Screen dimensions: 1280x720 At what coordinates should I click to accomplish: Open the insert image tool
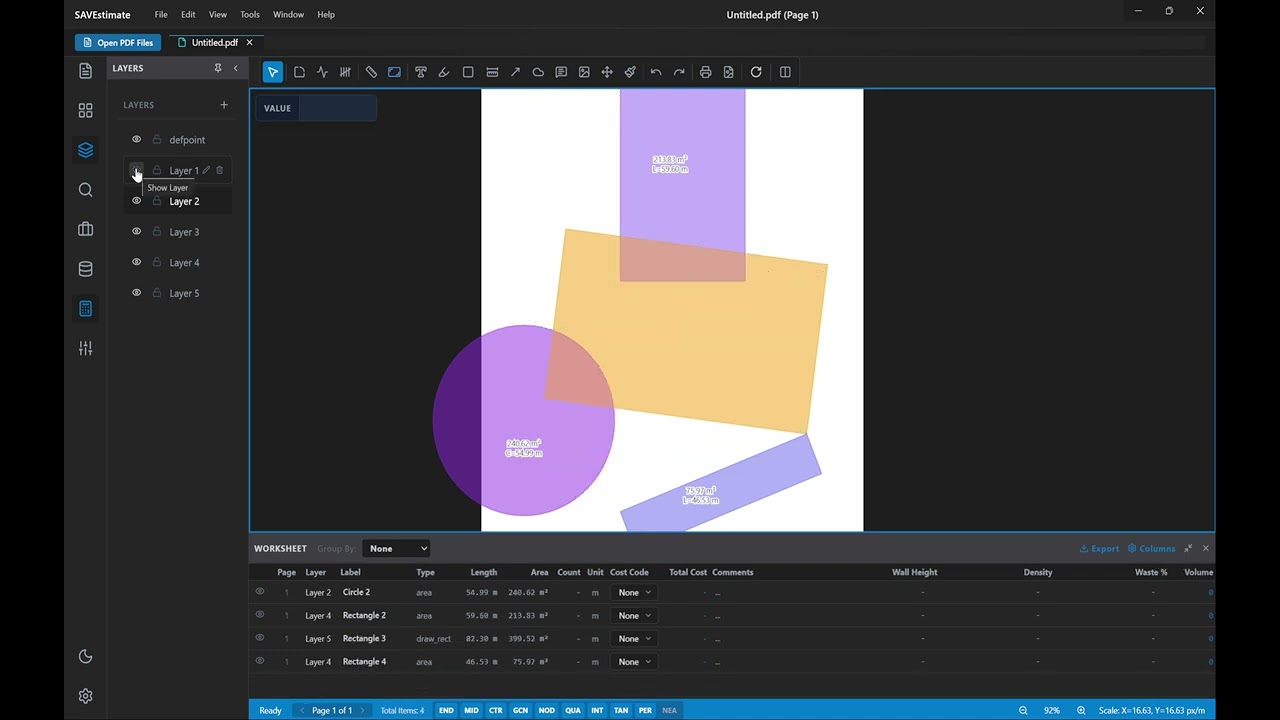(584, 72)
